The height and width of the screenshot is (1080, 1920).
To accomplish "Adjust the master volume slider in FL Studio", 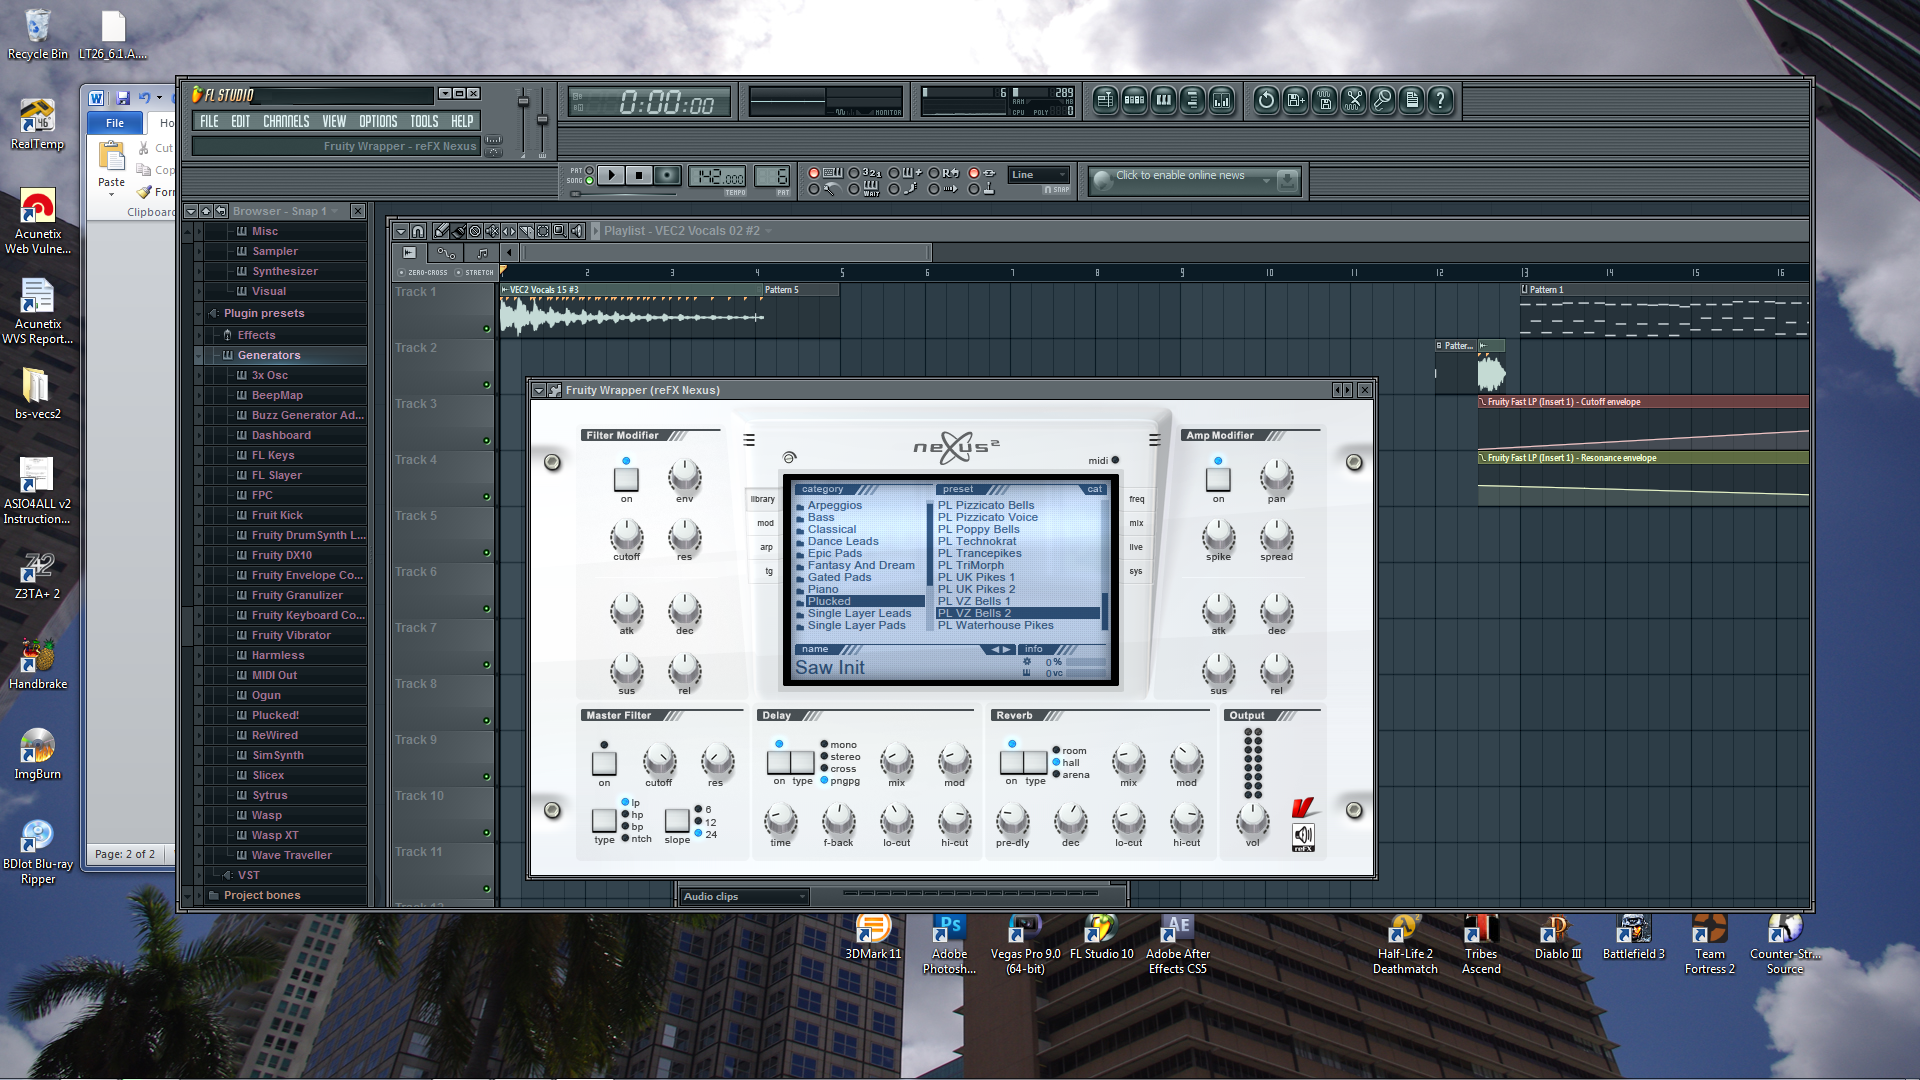I will [x=523, y=102].
